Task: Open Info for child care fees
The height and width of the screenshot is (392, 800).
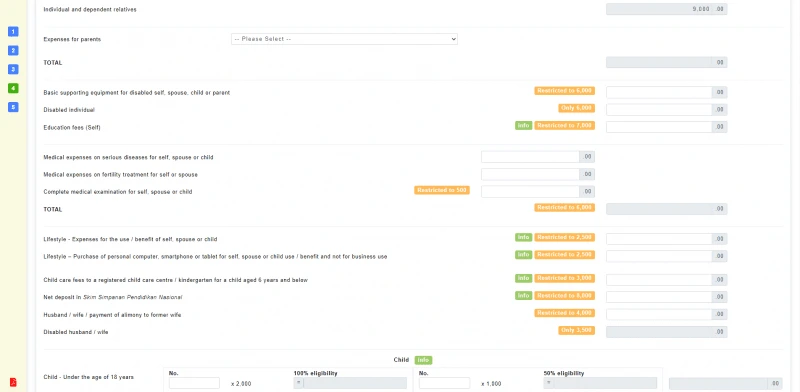Action: pos(523,278)
